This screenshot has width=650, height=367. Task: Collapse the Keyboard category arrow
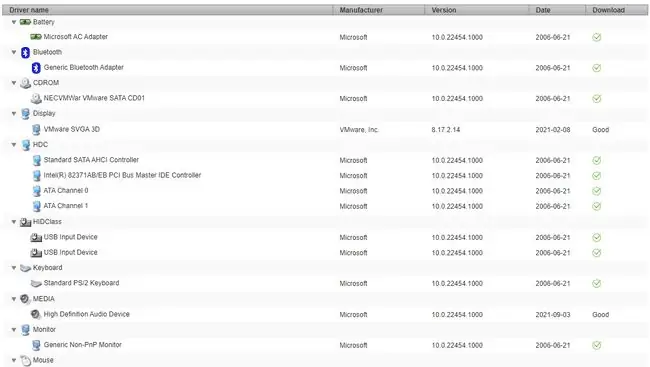coord(14,268)
